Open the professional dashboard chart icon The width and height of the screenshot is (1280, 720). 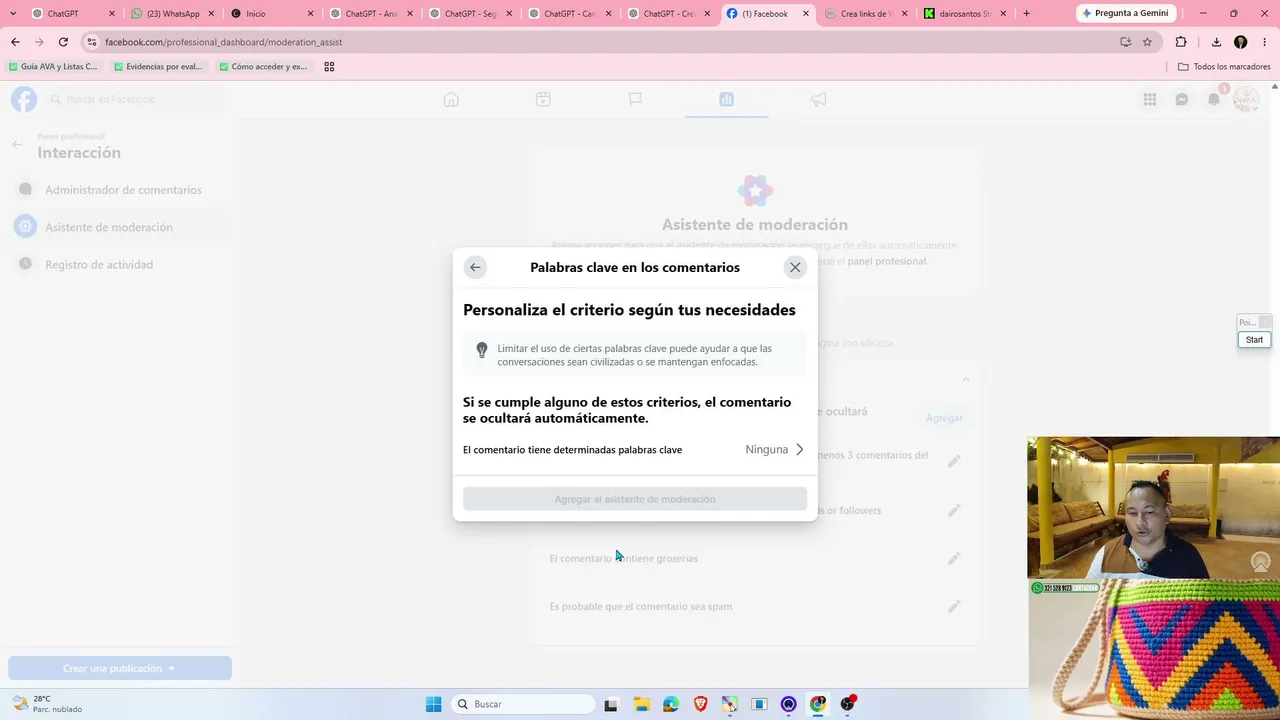pyautogui.click(x=727, y=99)
